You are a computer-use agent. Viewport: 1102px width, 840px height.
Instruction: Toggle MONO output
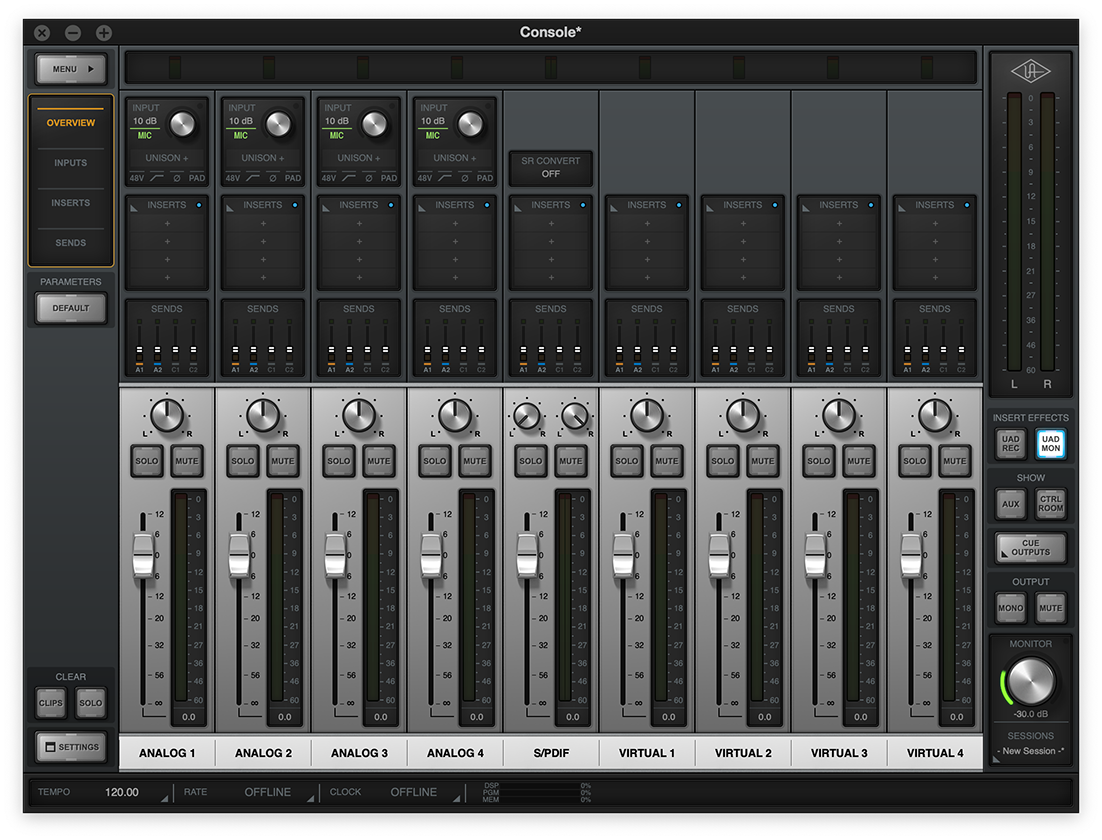click(1011, 608)
